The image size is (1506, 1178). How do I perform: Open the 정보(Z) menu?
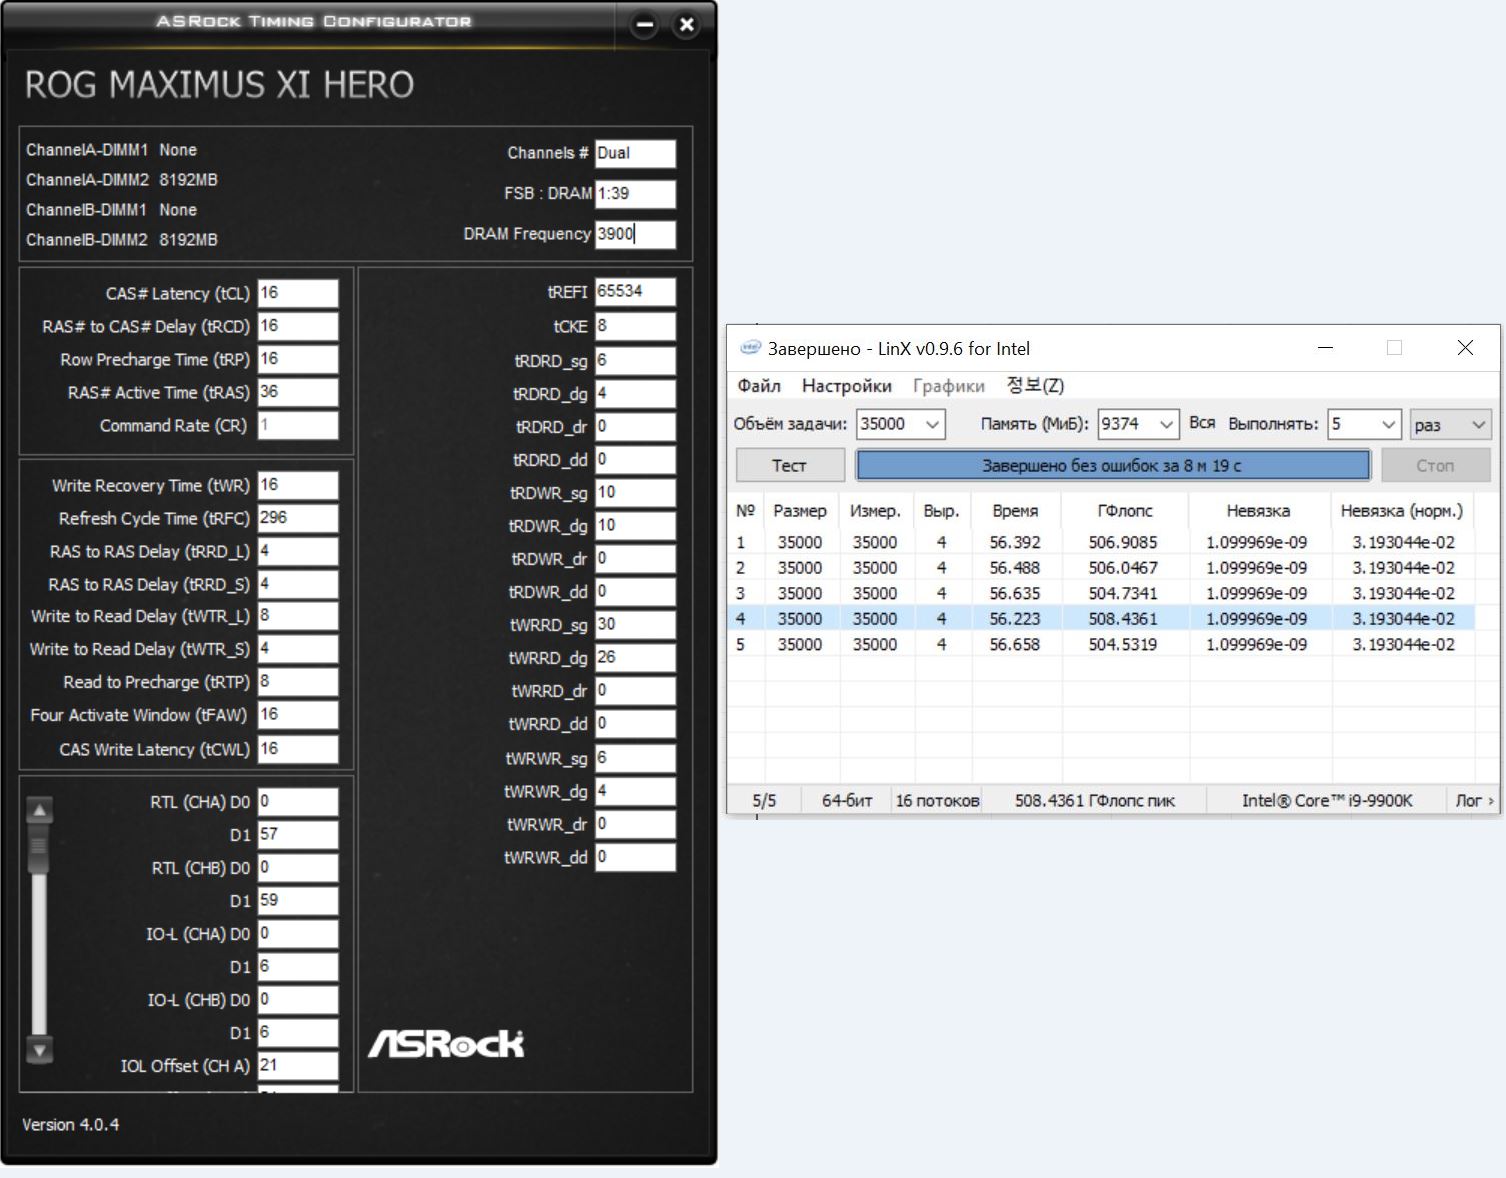[1035, 386]
